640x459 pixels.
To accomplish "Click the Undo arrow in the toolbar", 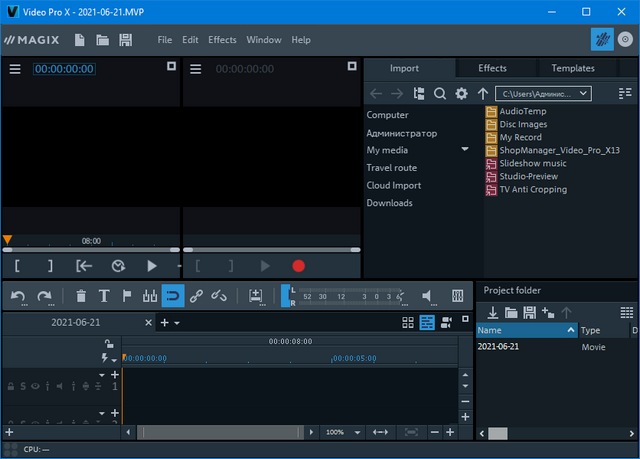I will pyautogui.click(x=18, y=296).
